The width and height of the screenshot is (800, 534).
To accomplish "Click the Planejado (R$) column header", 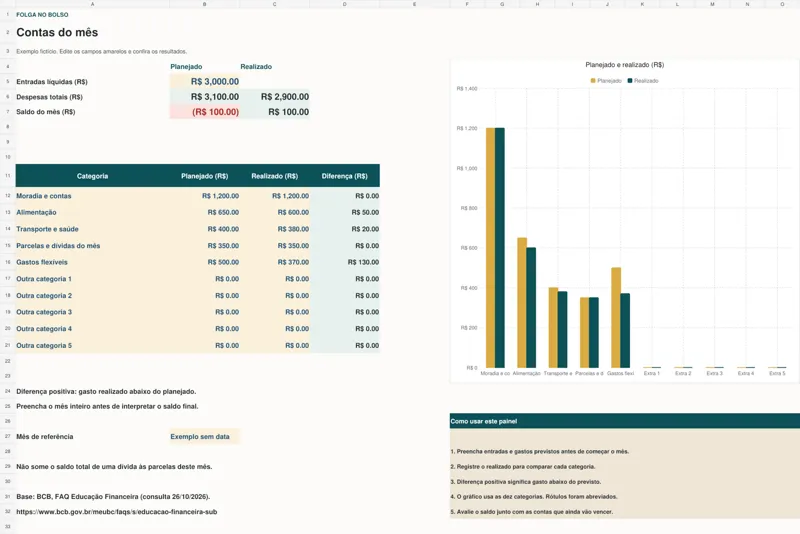I will coord(205,176).
